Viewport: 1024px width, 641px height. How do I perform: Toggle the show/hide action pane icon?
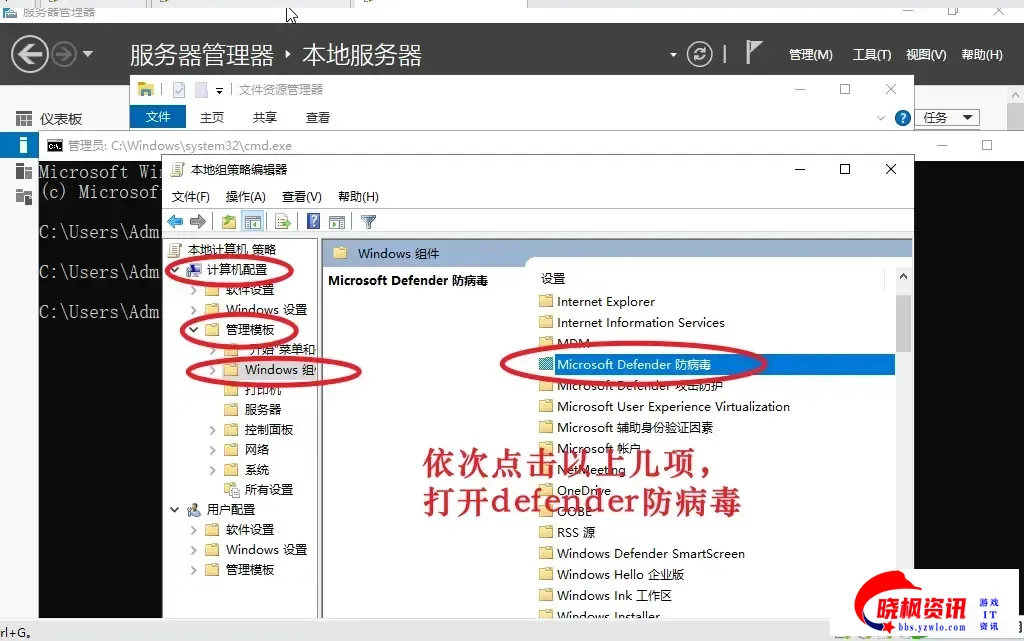click(337, 222)
